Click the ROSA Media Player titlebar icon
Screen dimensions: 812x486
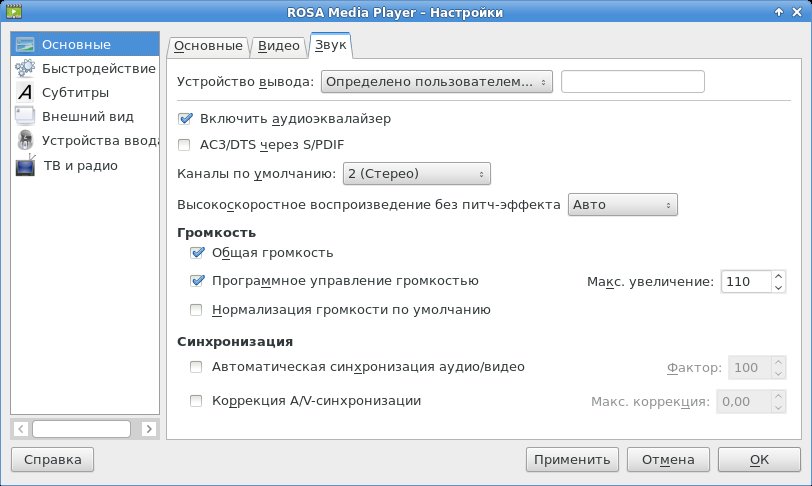(14, 11)
